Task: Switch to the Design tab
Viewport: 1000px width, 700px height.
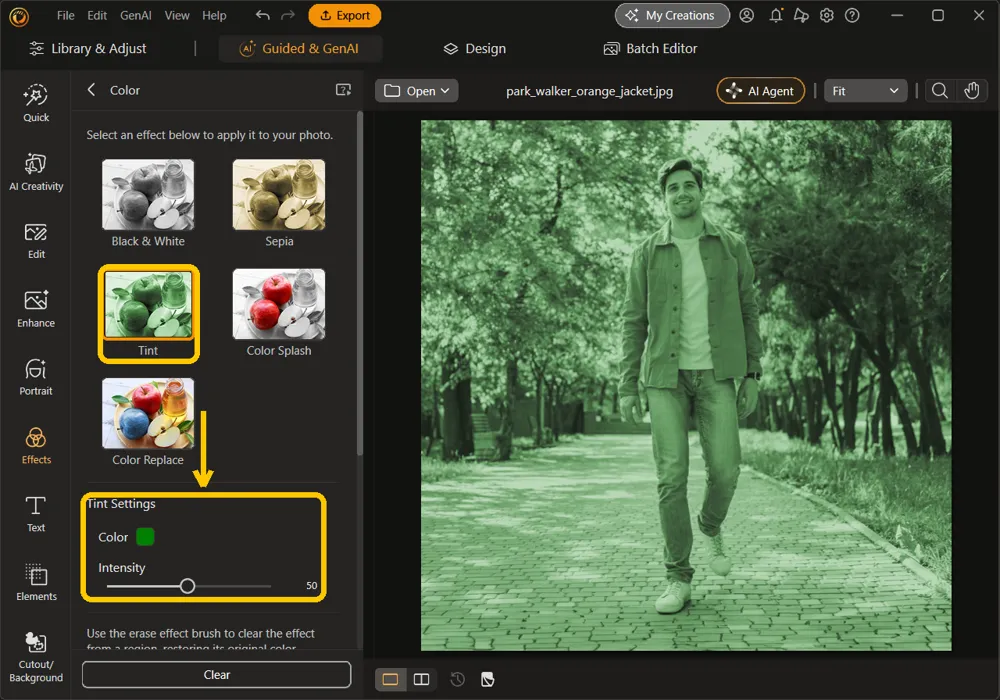Action: (474, 48)
